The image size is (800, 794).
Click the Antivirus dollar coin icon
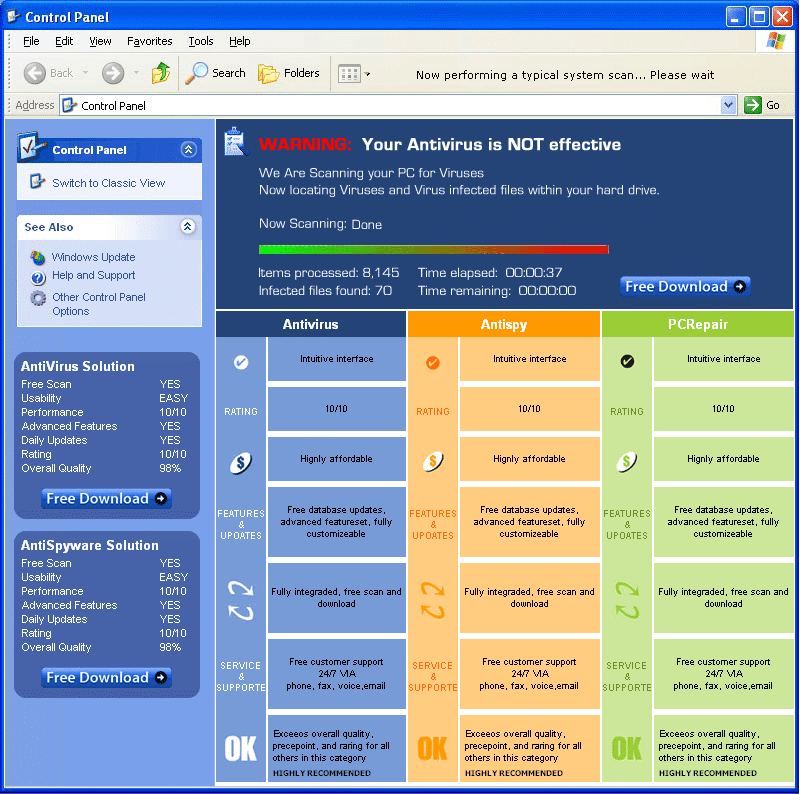[241, 463]
